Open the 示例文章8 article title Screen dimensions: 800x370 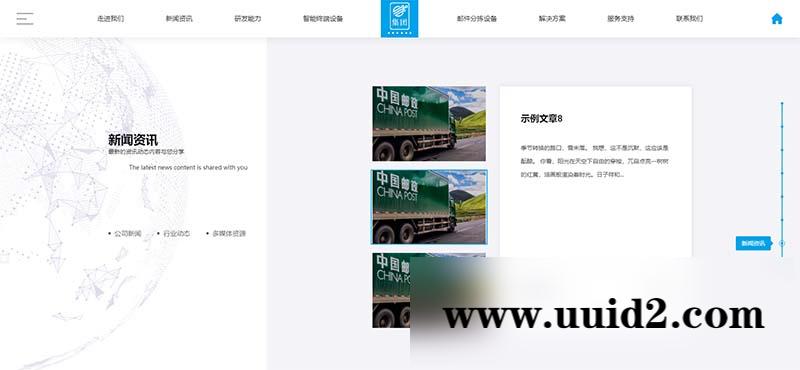click(541, 118)
